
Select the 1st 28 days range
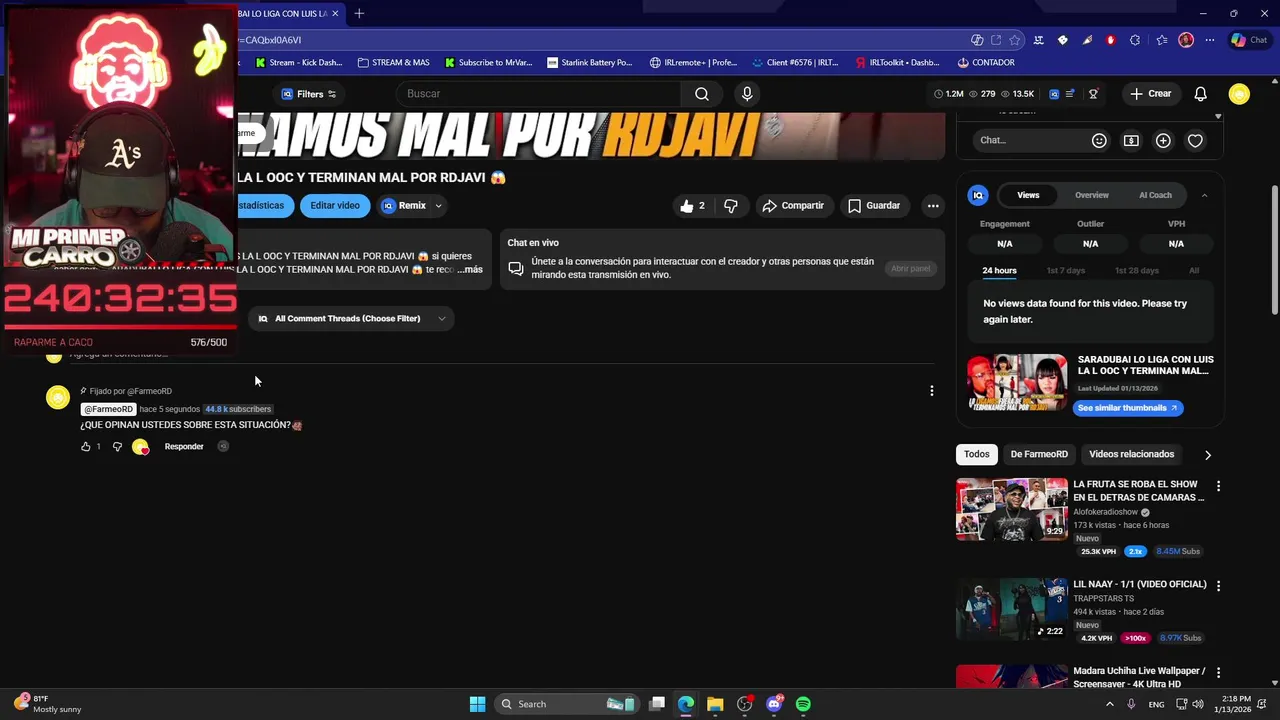[x=1136, y=271]
